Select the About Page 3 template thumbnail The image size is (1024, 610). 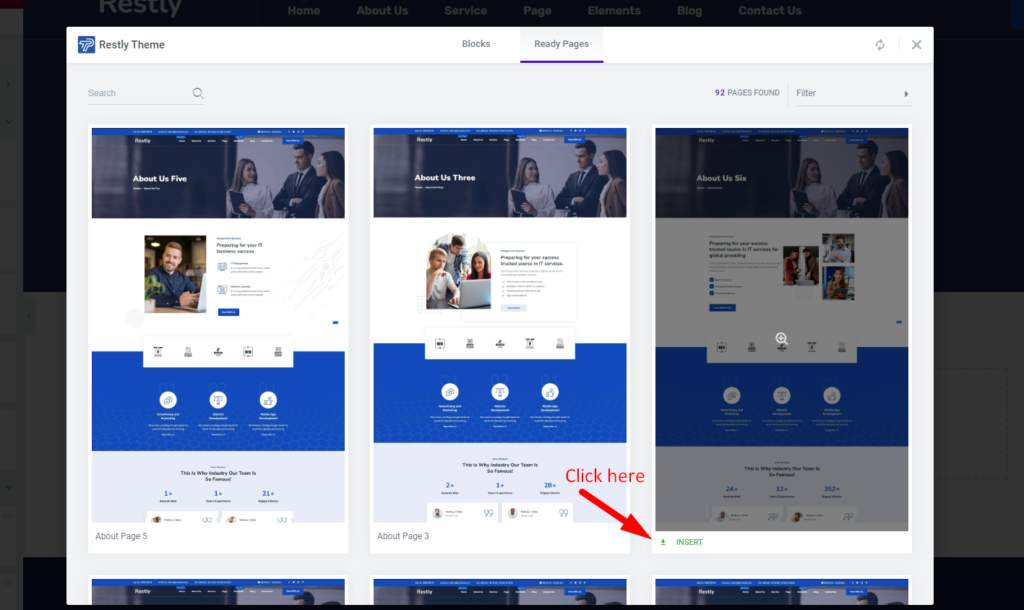[x=500, y=323]
